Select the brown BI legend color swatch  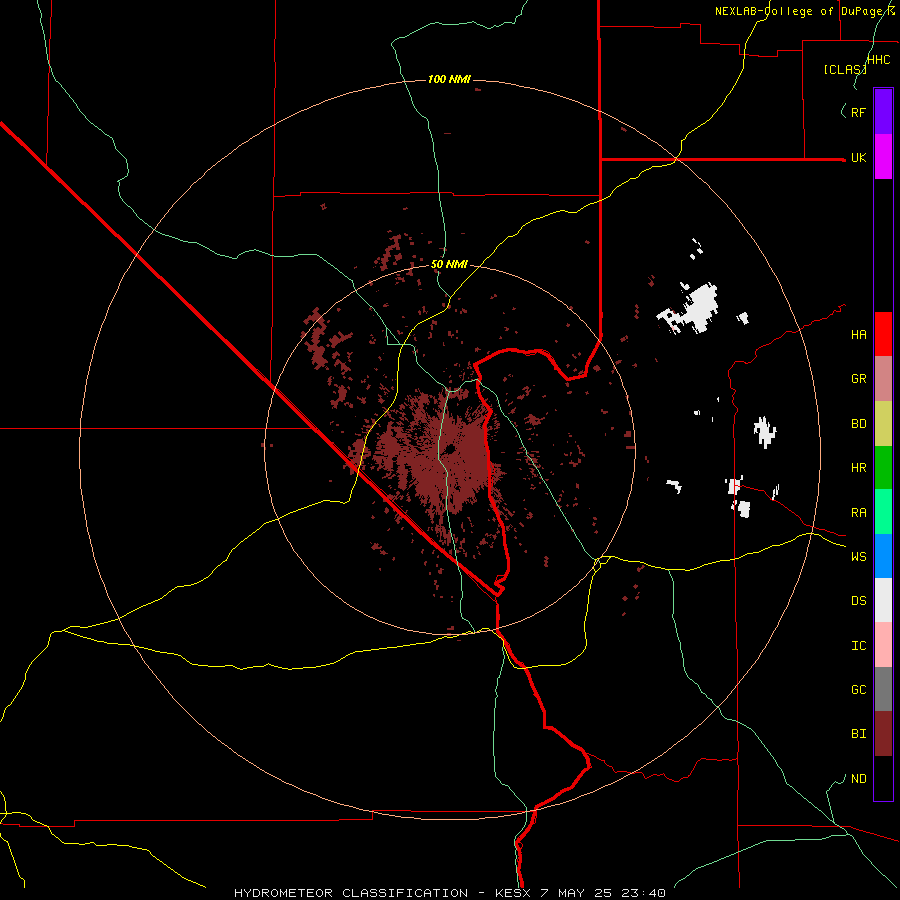point(883,734)
